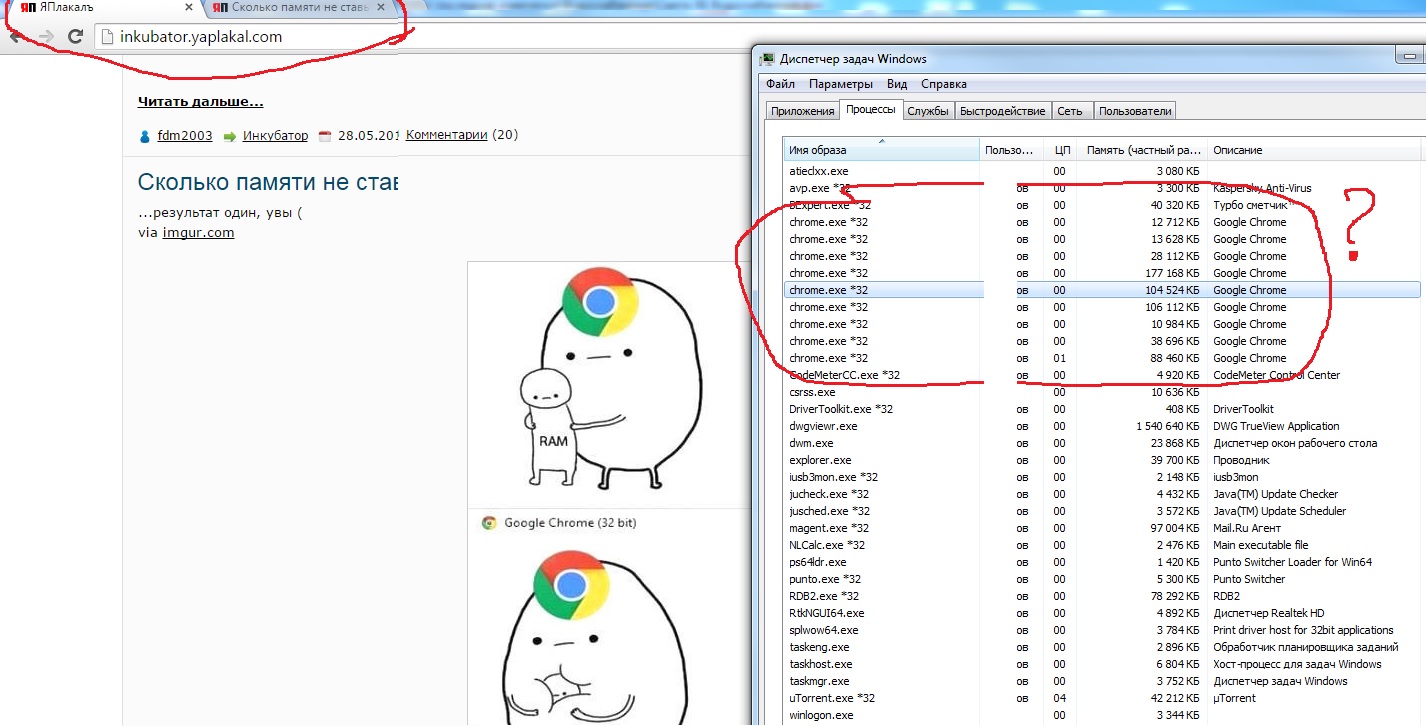Sort processes by 'Имя образа' column header

[880, 150]
